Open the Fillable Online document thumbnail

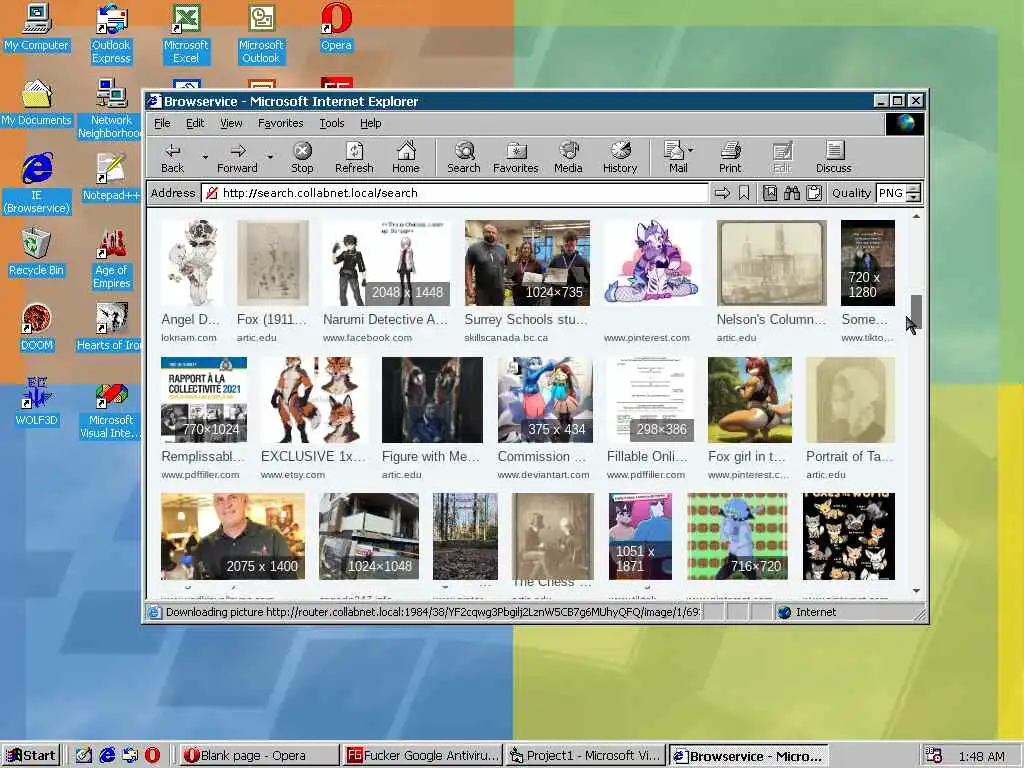(650, 400)
